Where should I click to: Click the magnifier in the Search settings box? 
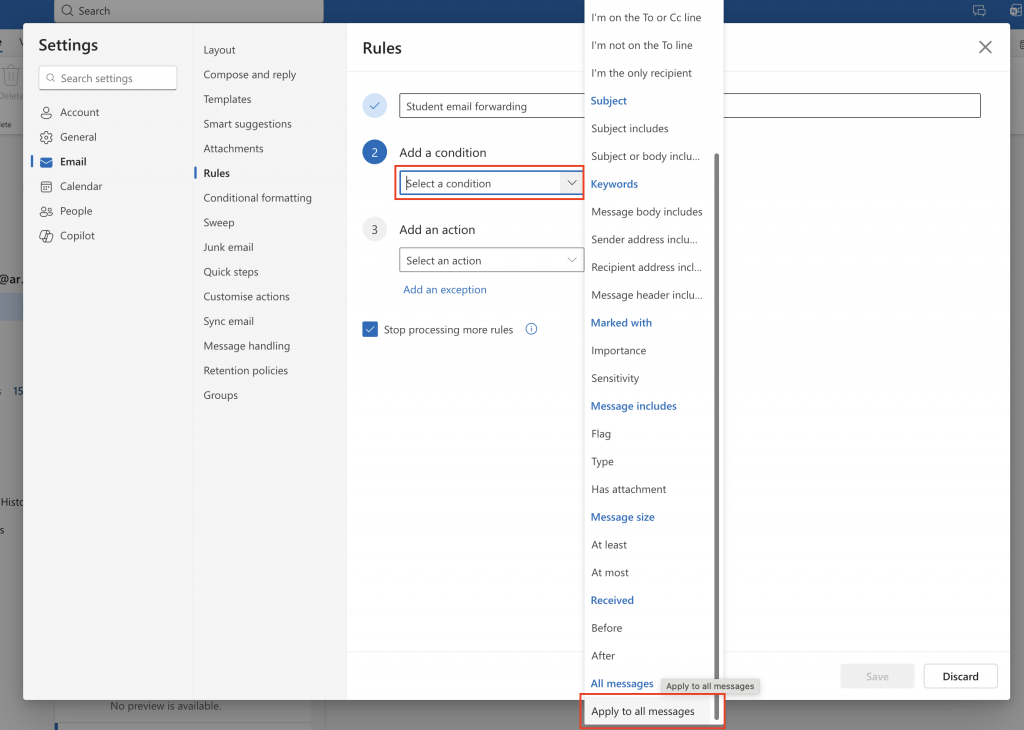point(50,77)
